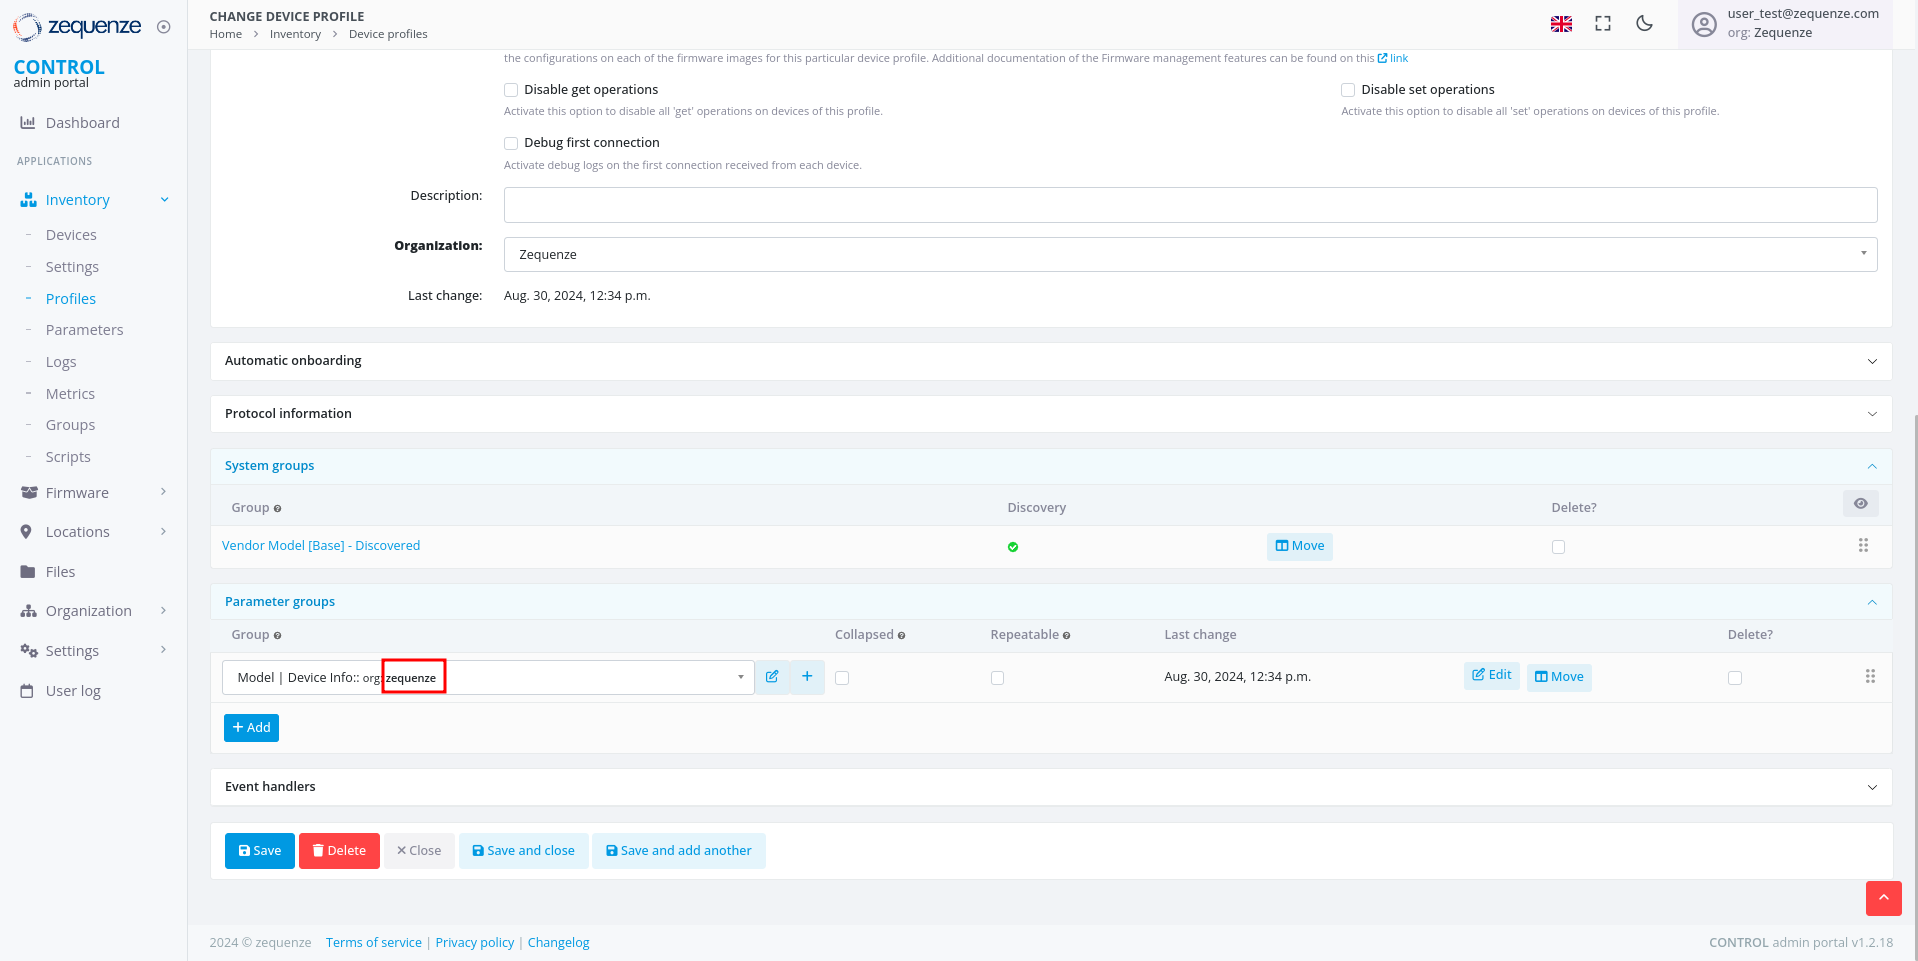
Task: Click the plus icon beside group dropdown
Action: tap(807, 677)
